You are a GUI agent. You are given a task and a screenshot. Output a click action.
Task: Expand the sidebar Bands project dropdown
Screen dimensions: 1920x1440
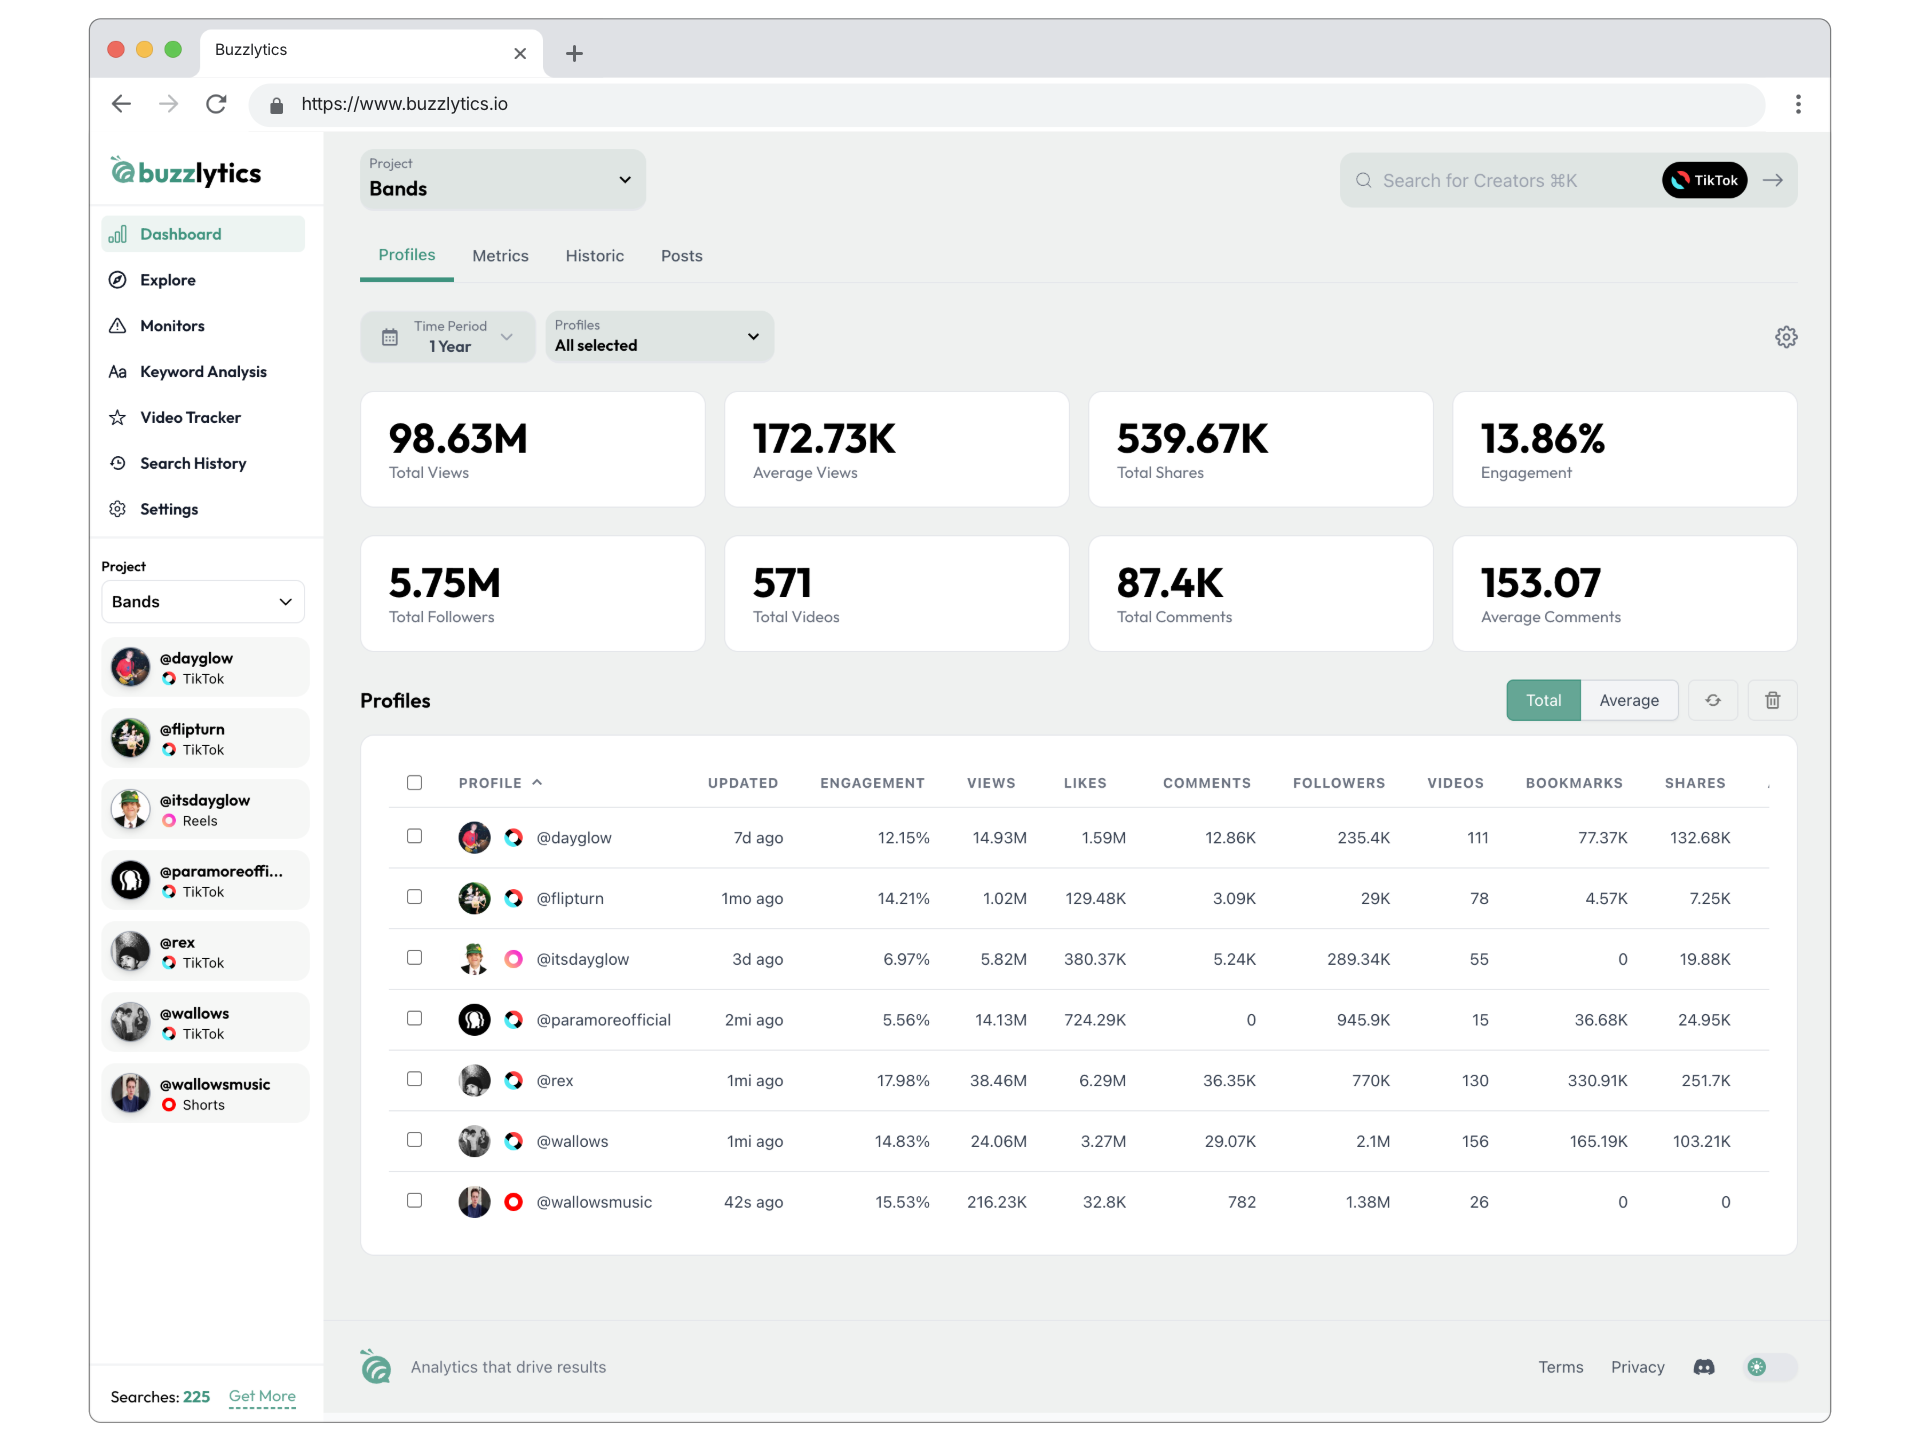[x=203, y=602]
